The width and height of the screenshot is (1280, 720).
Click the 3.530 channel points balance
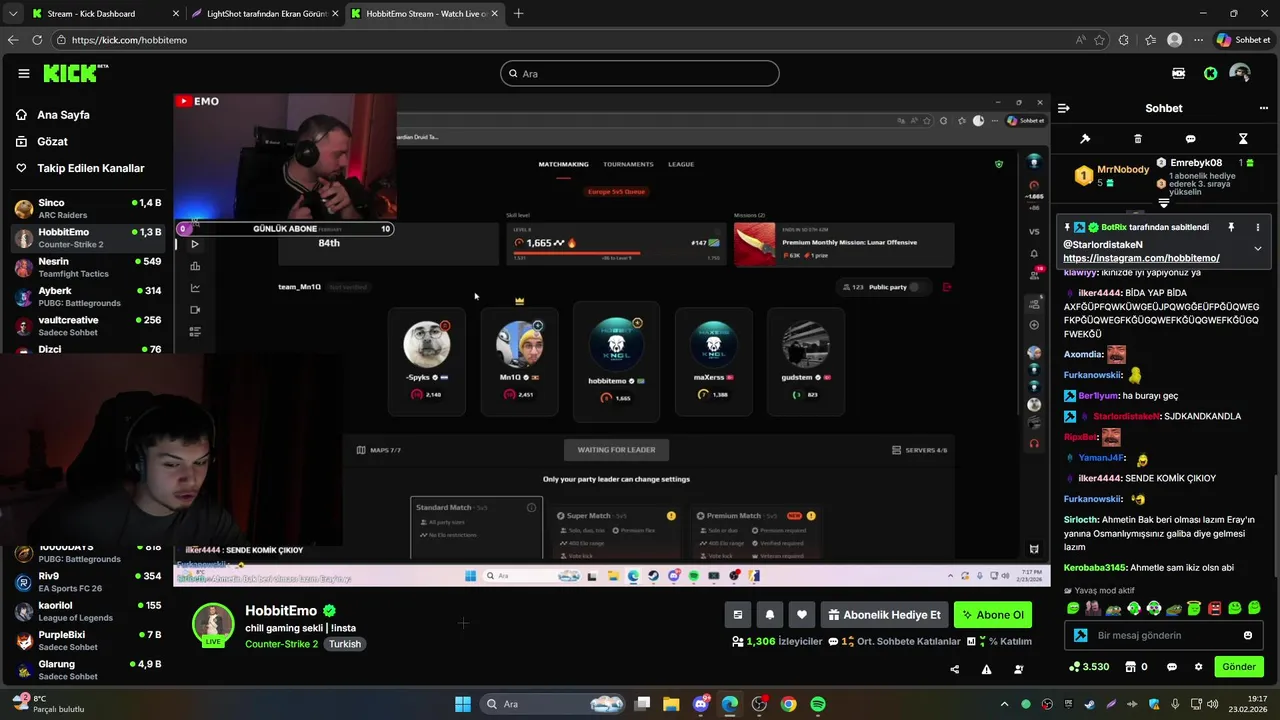coord(1089,667)
